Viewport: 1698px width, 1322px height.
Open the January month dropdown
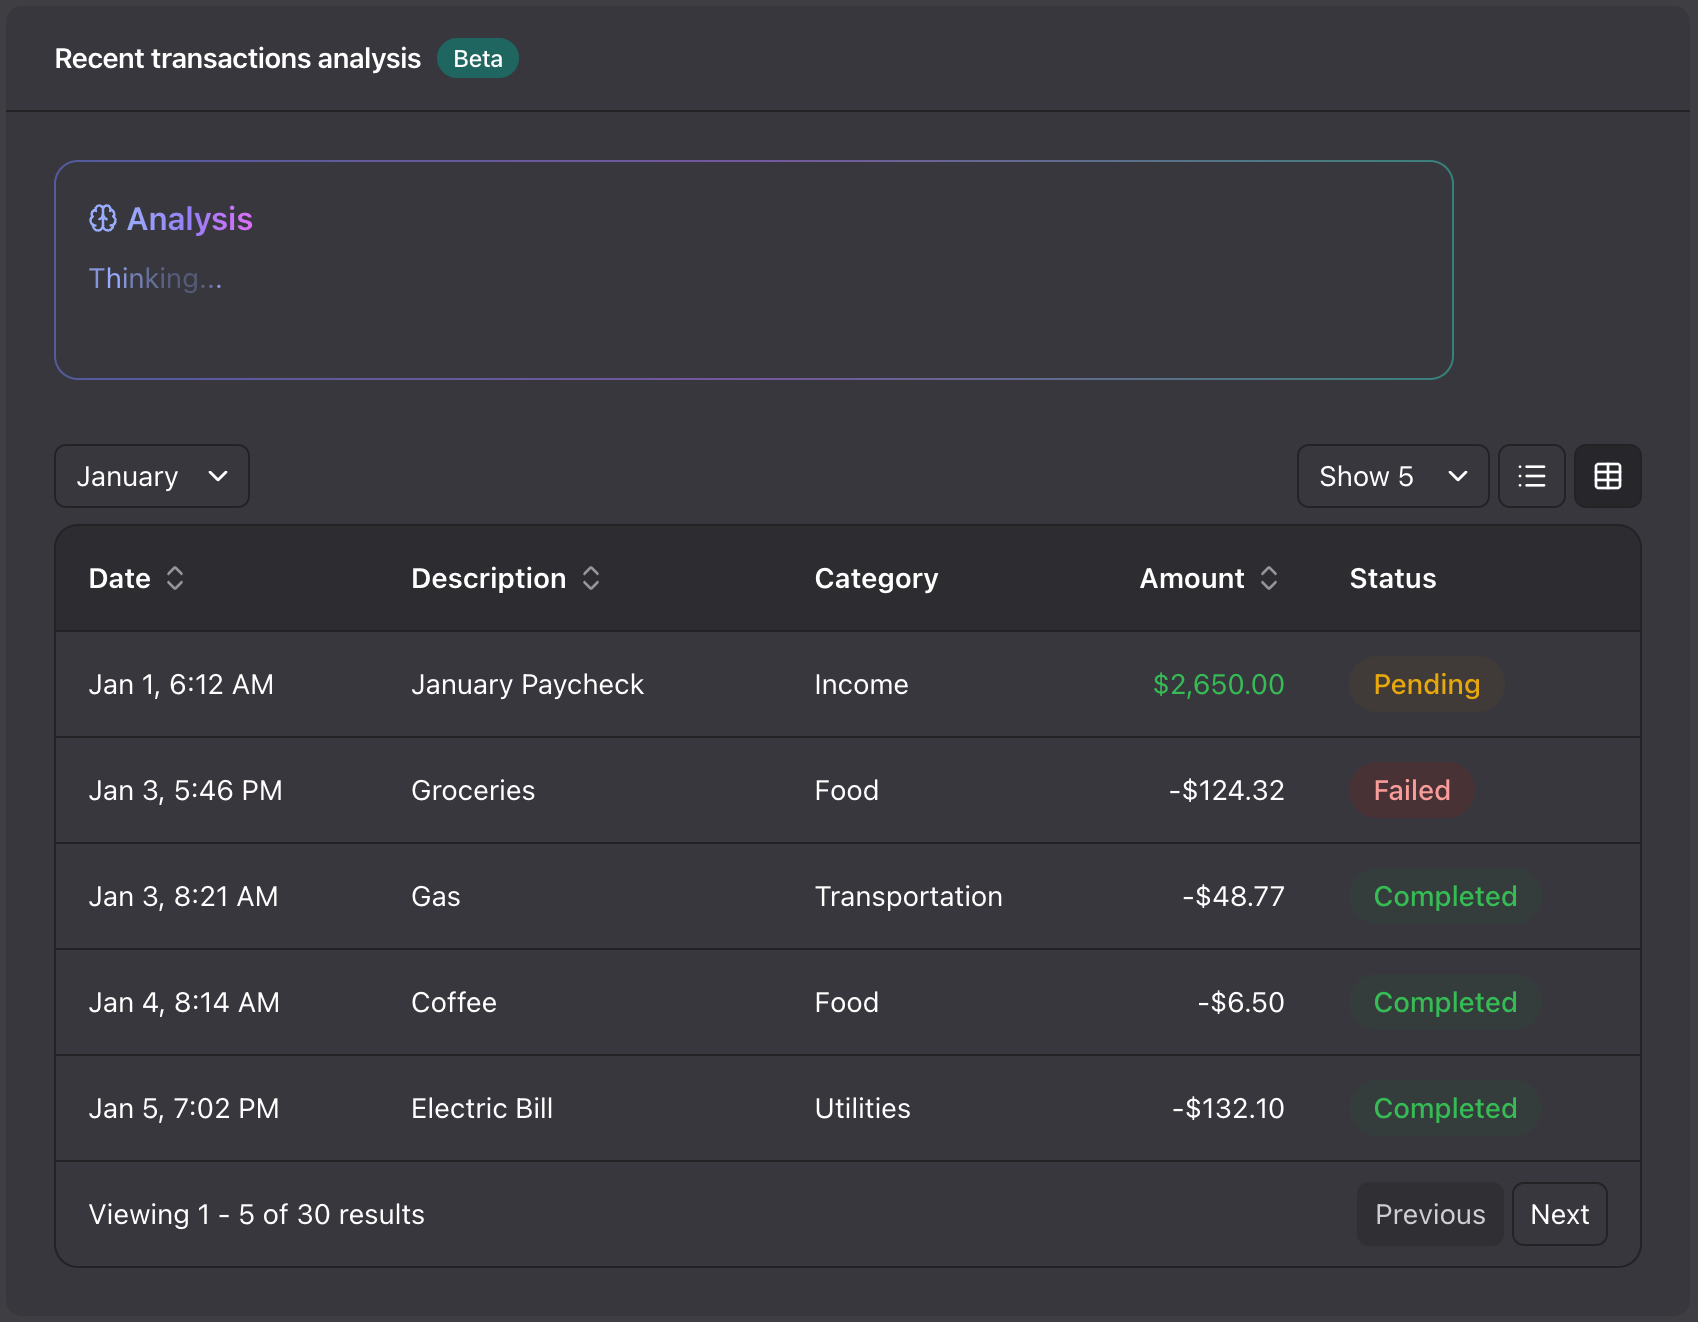point(151,476)
